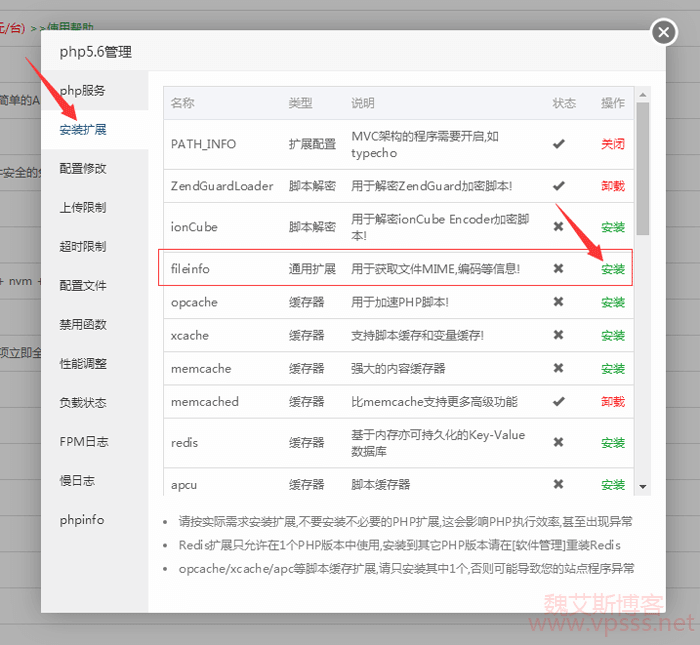Install the fileinfo extension
The height and width of the screenshot is (645, 700).
click(613, 269)
